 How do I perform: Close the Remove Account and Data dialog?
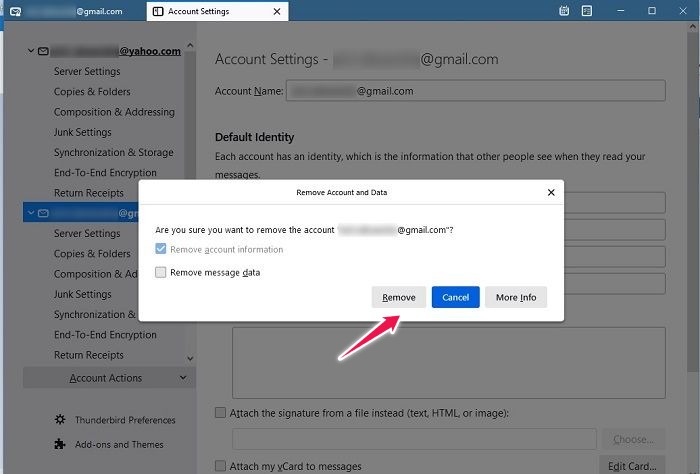click(551, 192)
